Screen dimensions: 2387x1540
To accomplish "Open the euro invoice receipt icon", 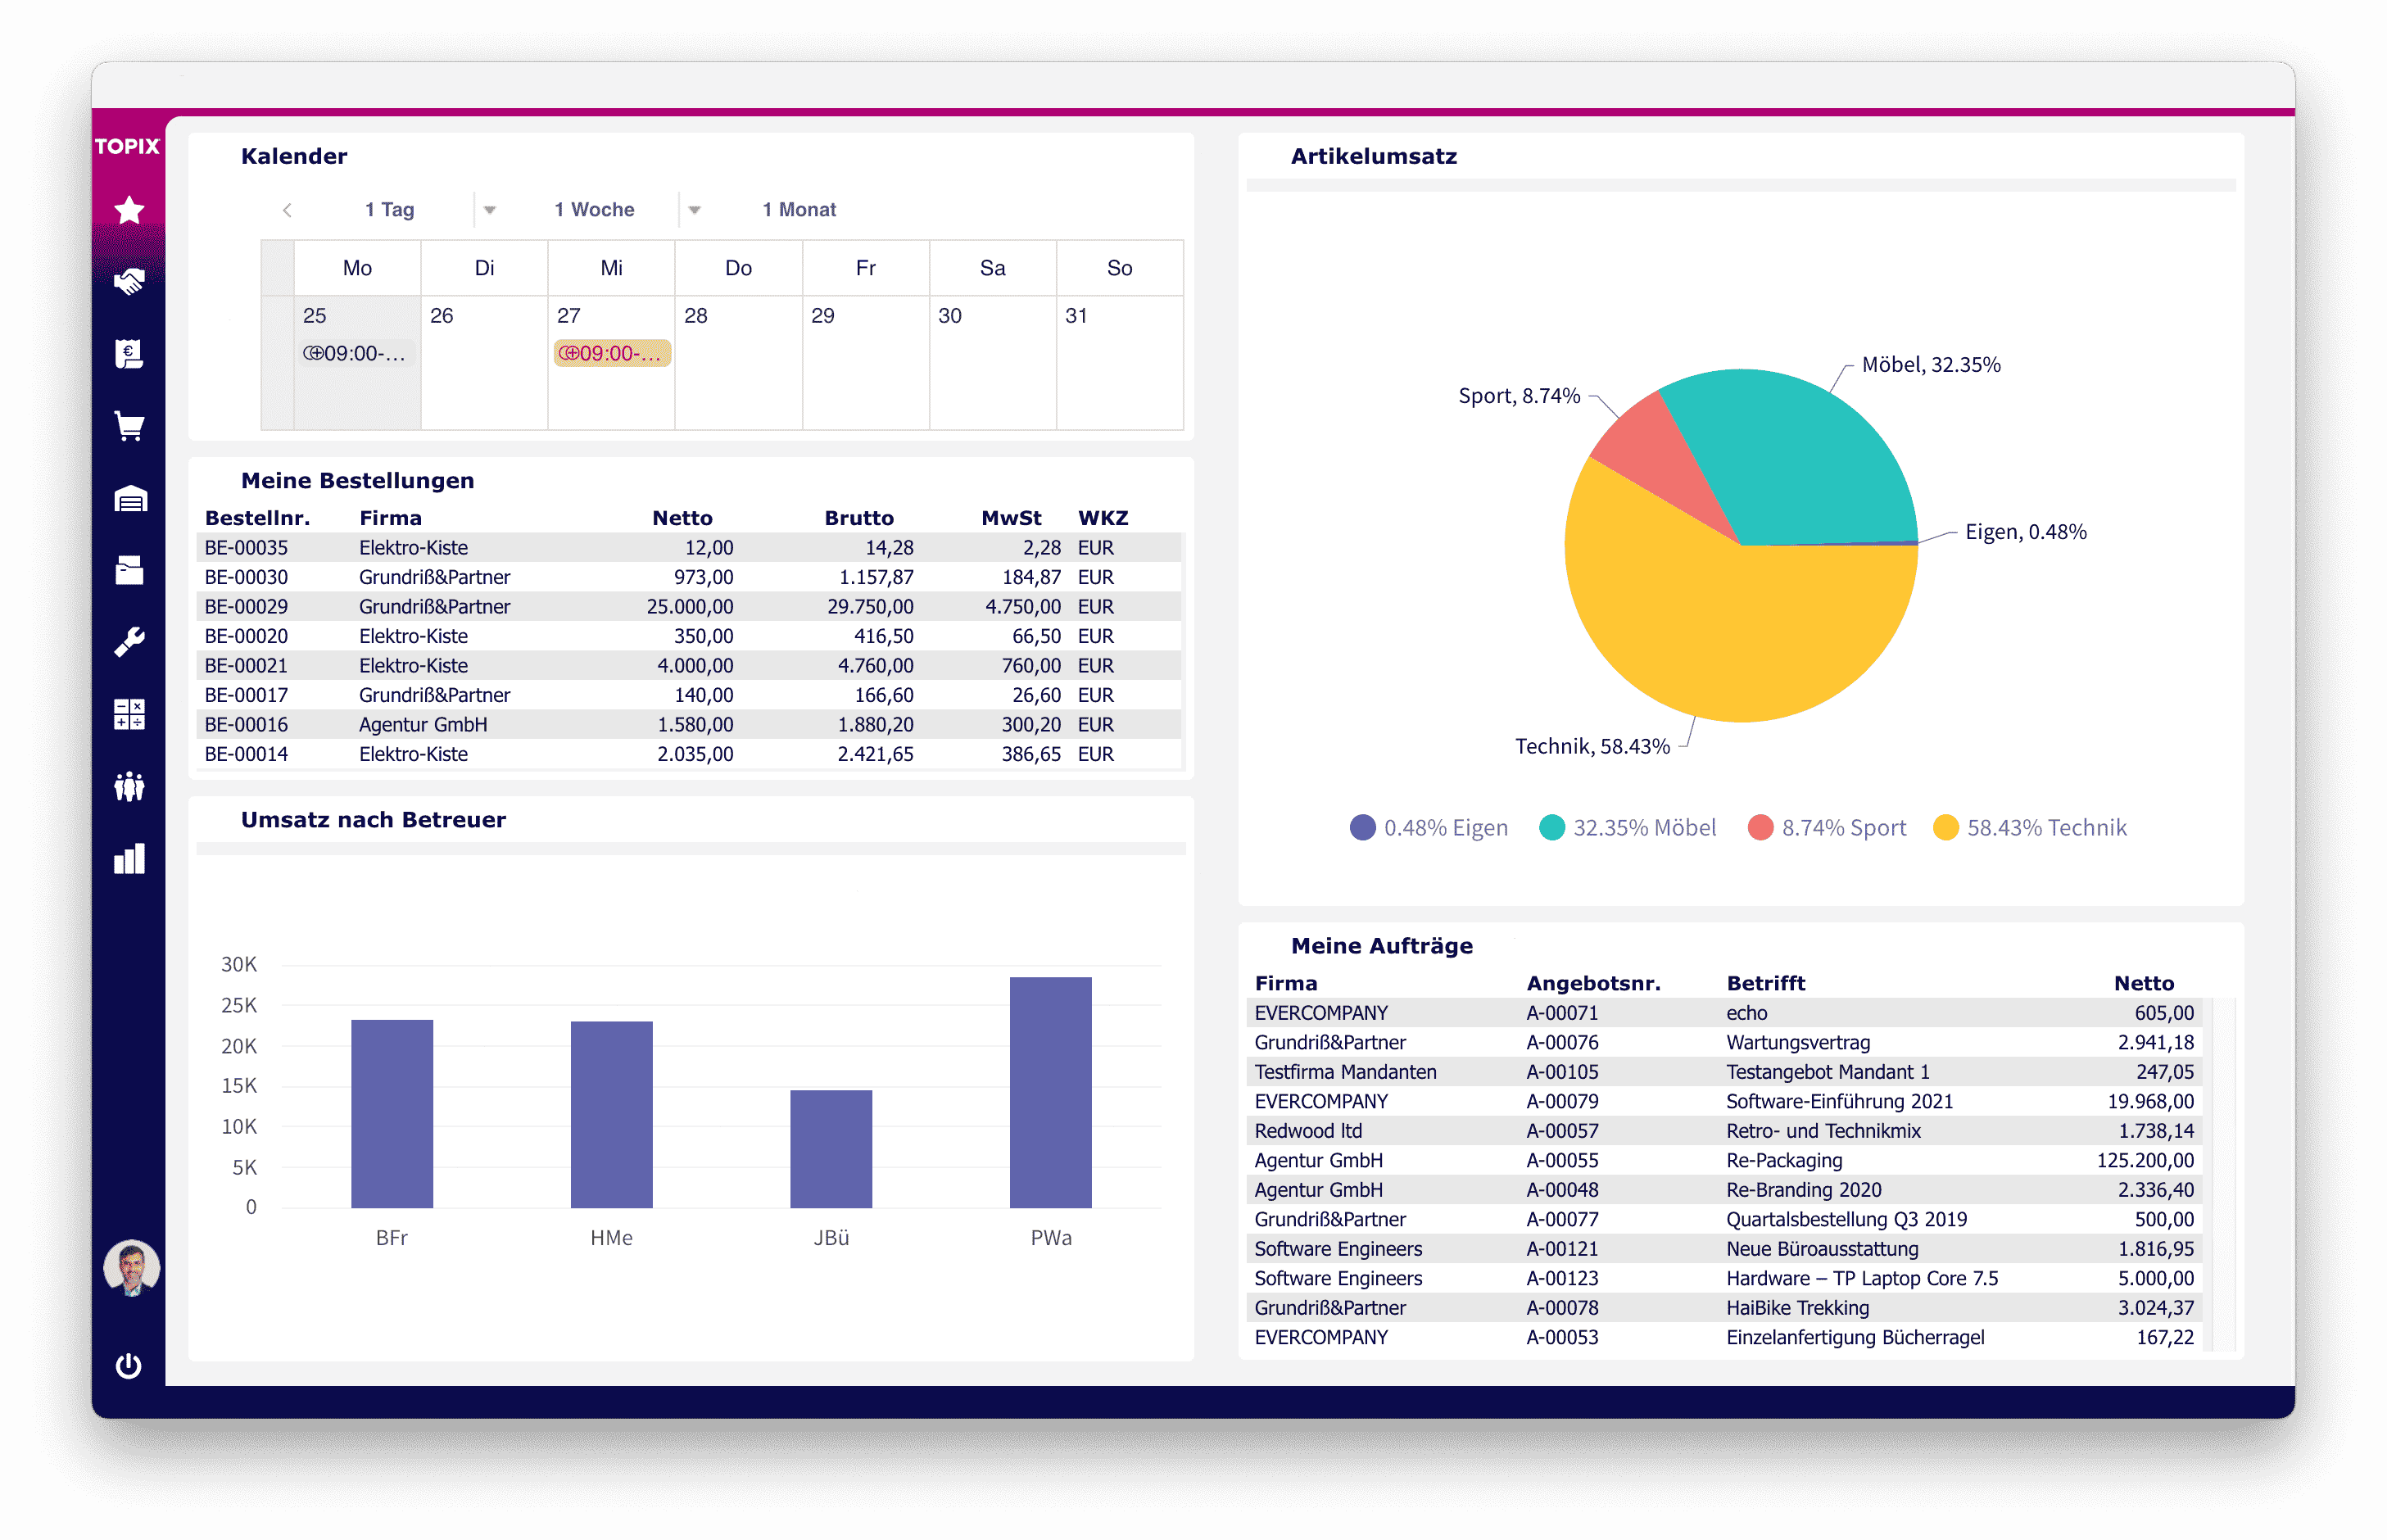I will pyautogui.click(x=129, y=354).
